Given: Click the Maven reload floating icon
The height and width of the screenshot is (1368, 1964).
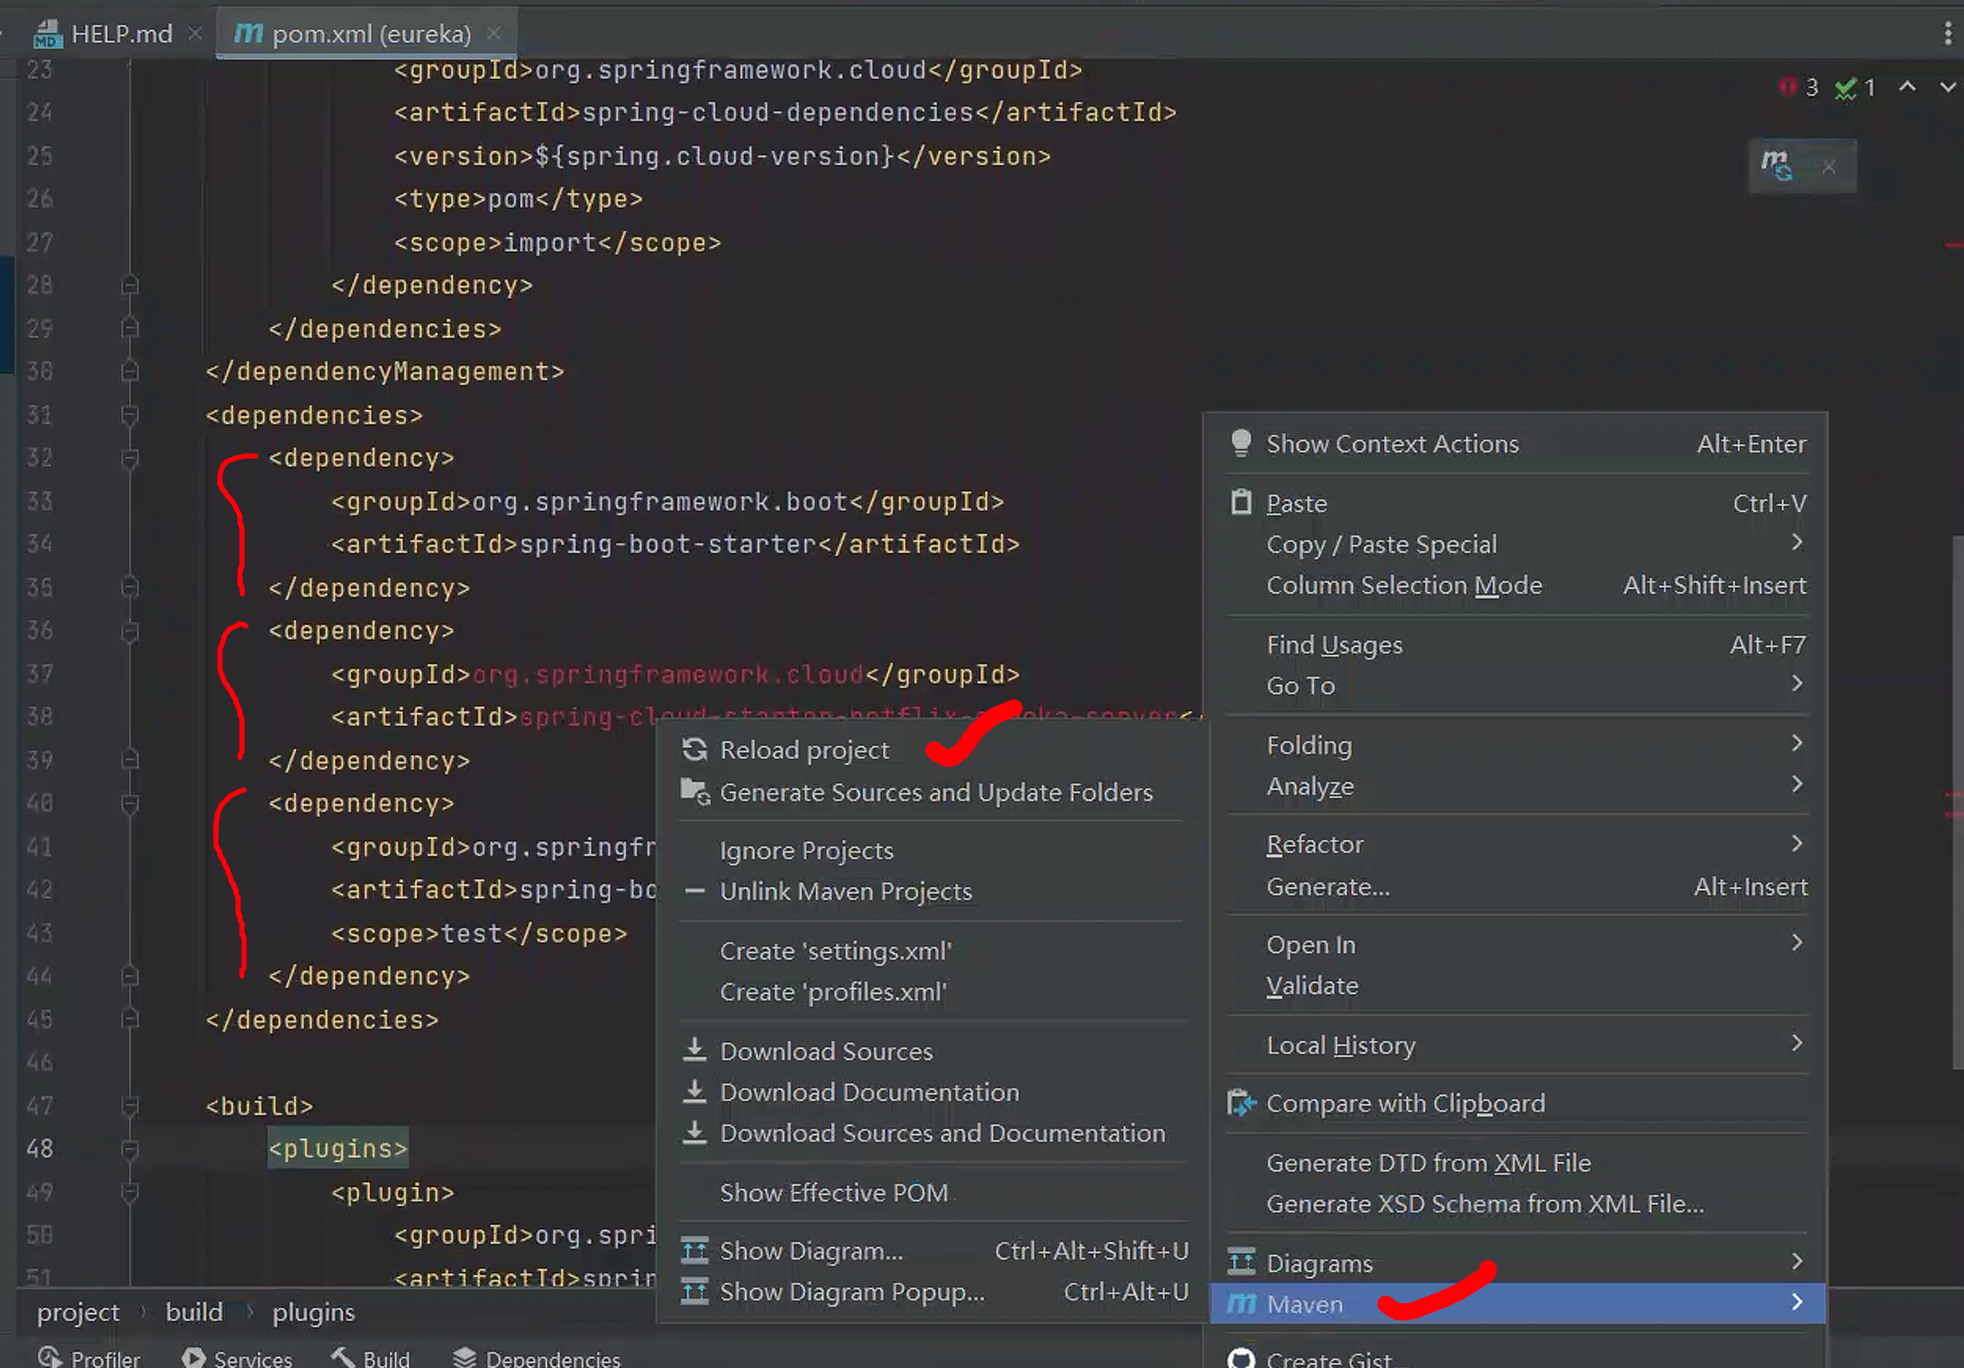Looking at the screenshot, I should coord(1777,165).
